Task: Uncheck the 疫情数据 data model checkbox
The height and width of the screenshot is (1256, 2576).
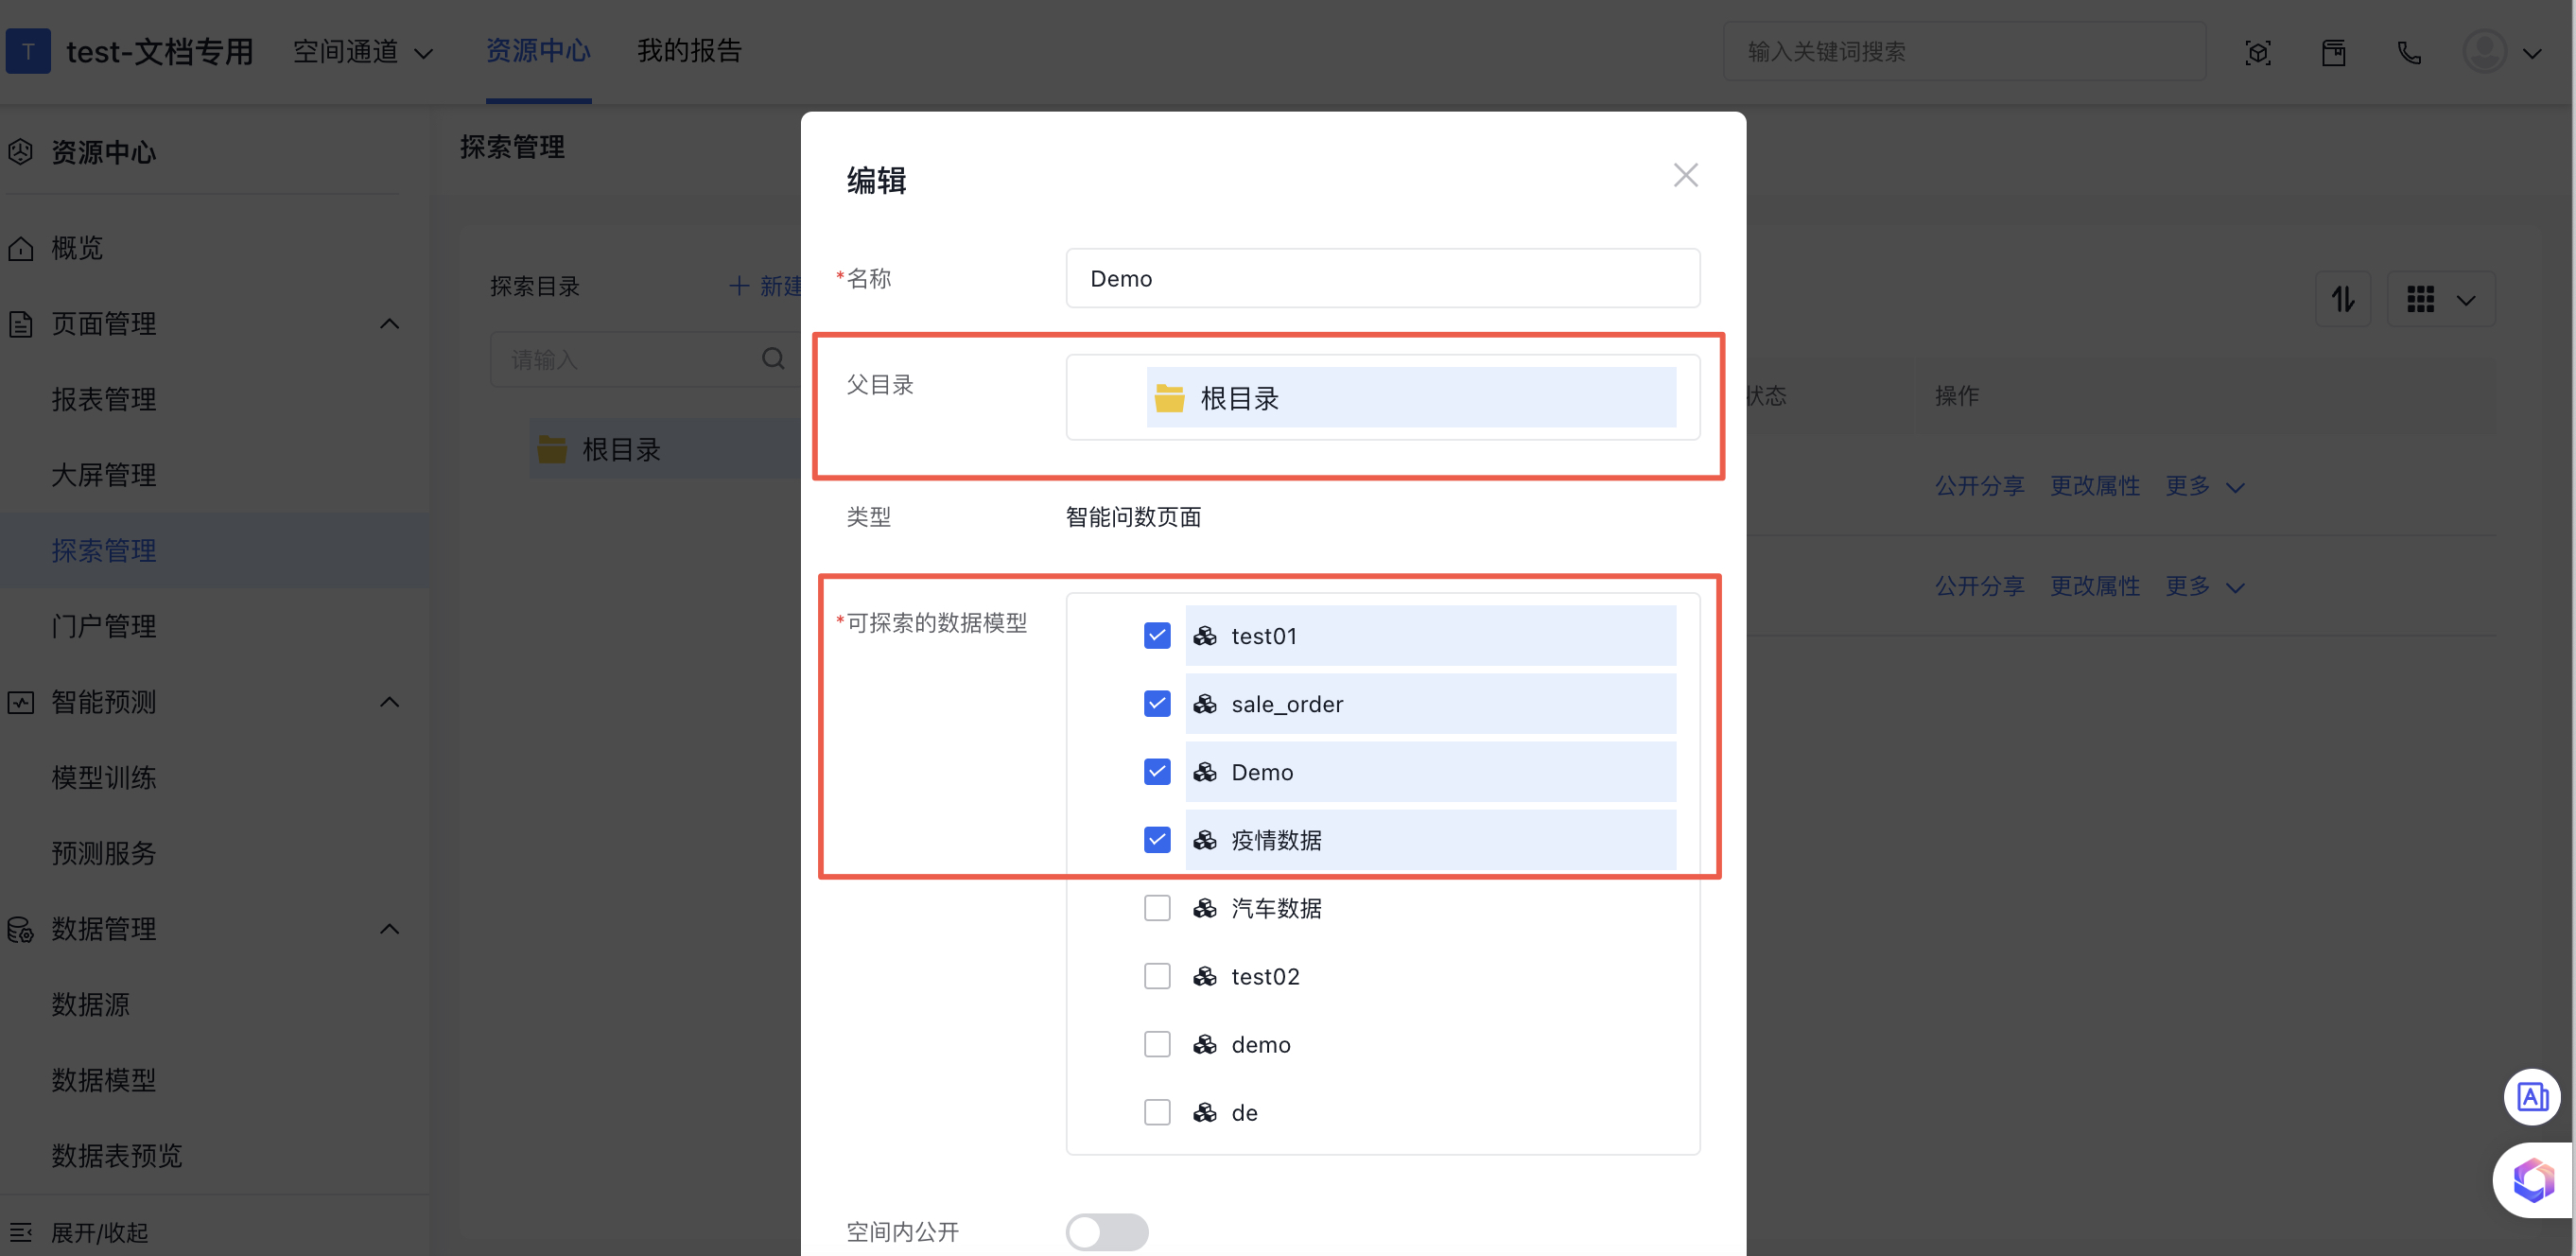Action: click(1157, 840)
